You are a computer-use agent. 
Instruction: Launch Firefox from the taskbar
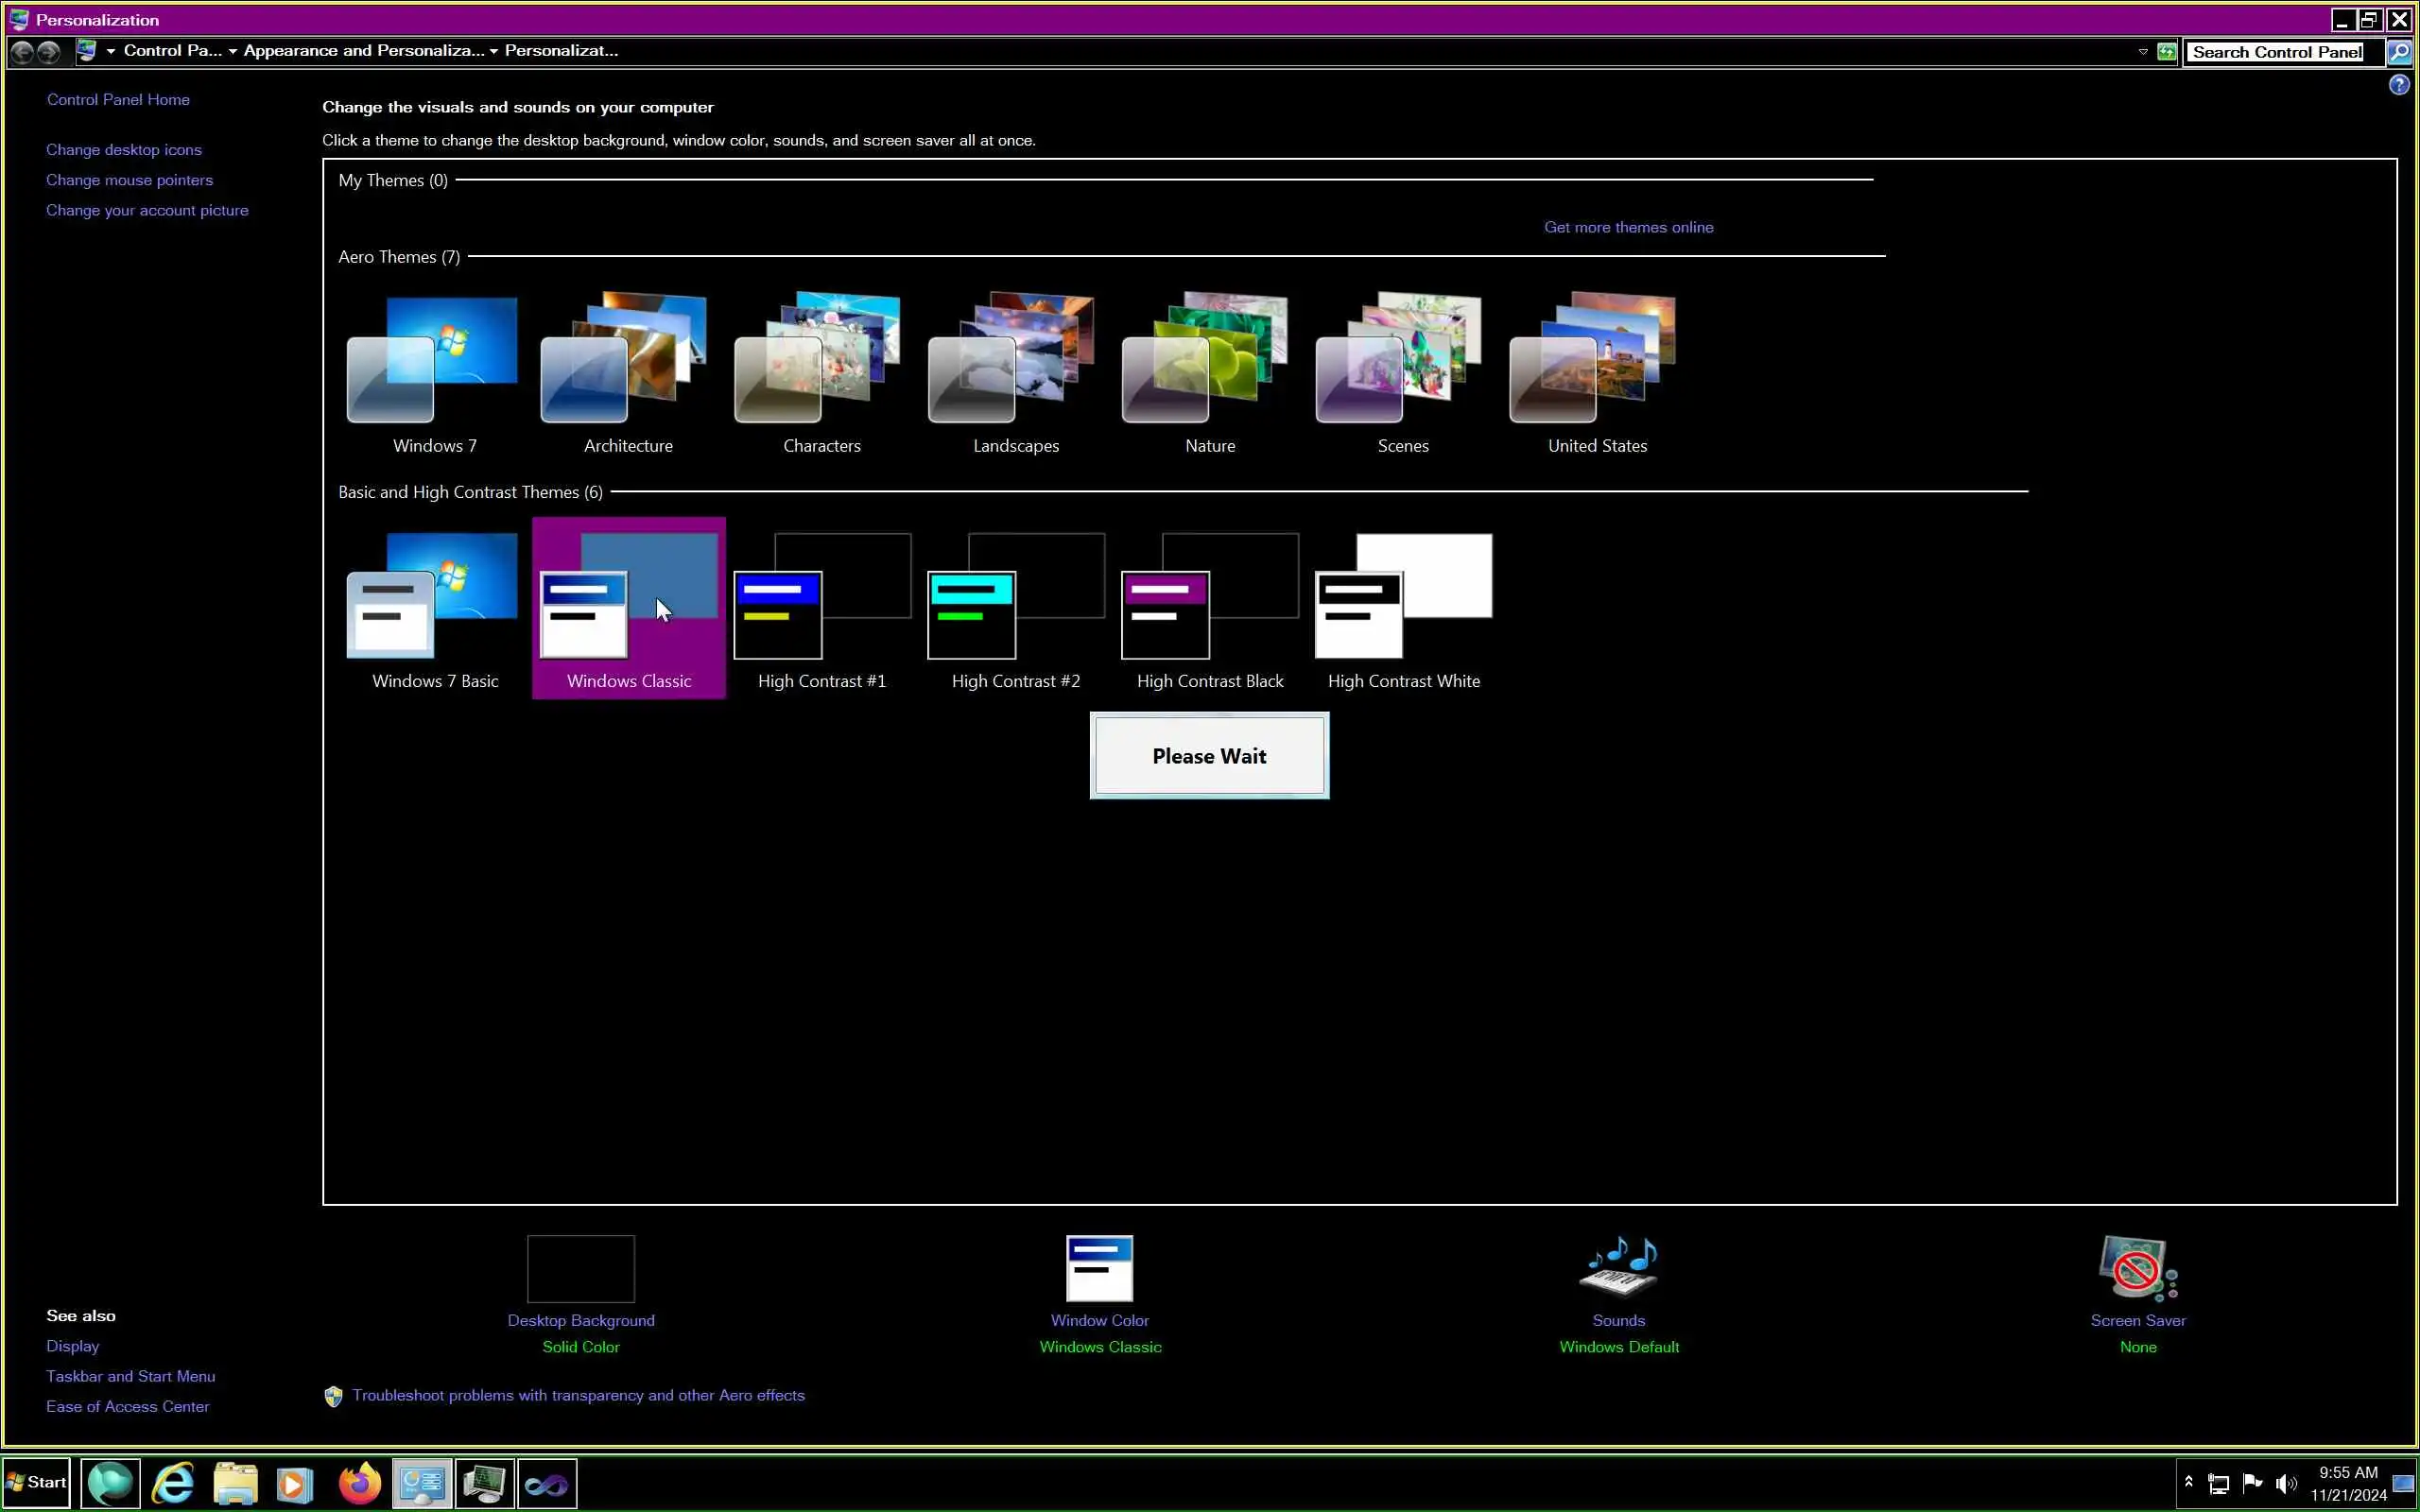359,1483
